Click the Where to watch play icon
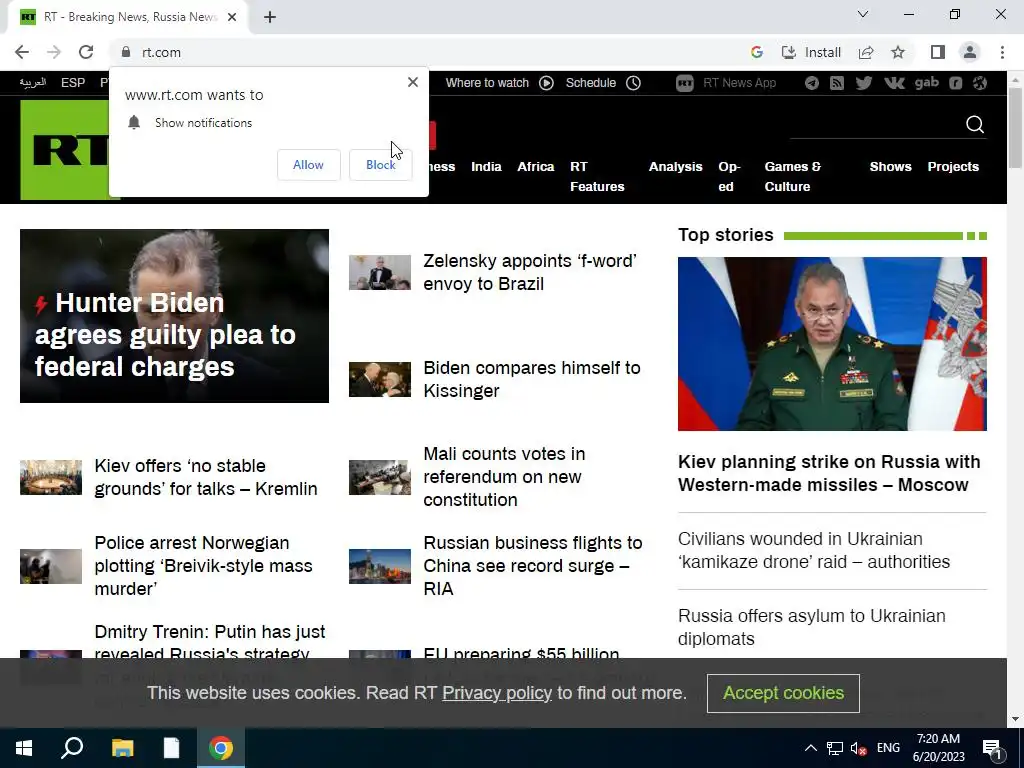The image size is (1024, 768). (547, 83)
